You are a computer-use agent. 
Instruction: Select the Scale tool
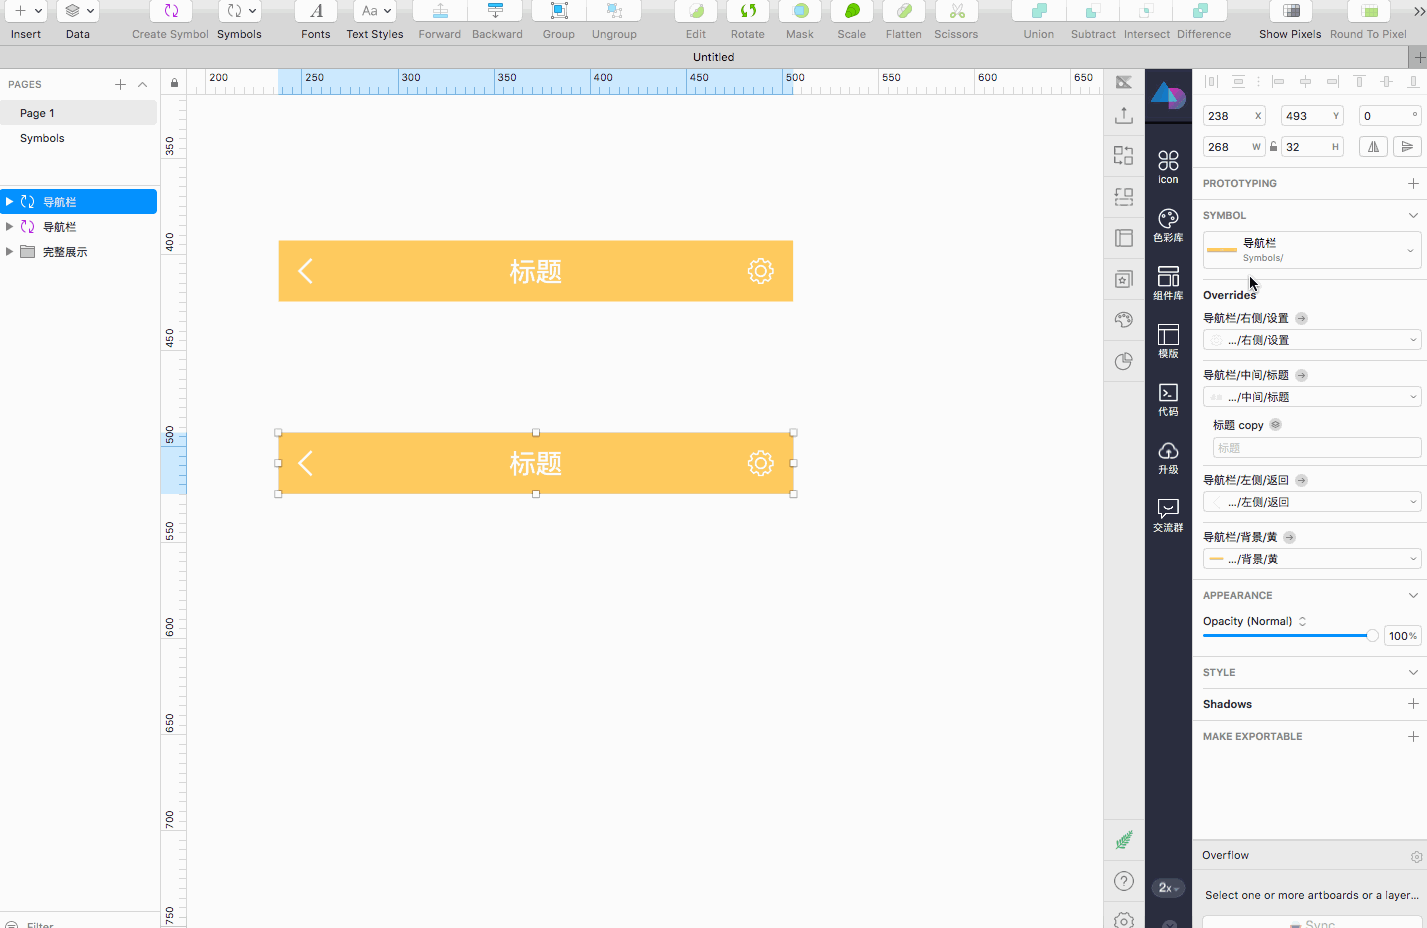pyautogui.click(x=852, y=11)
